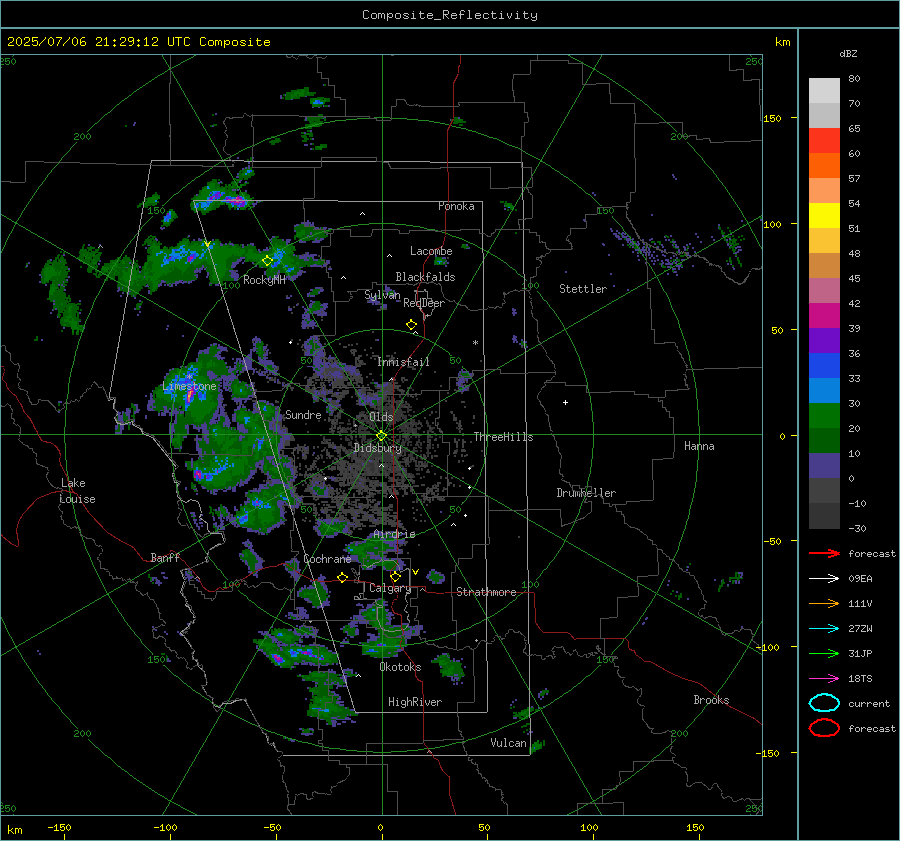Image resolution: width=900 pixels, height=841 pixels.
Task: Click the cyan 'current' ellipse legend icon
Action: coord(824,703)
